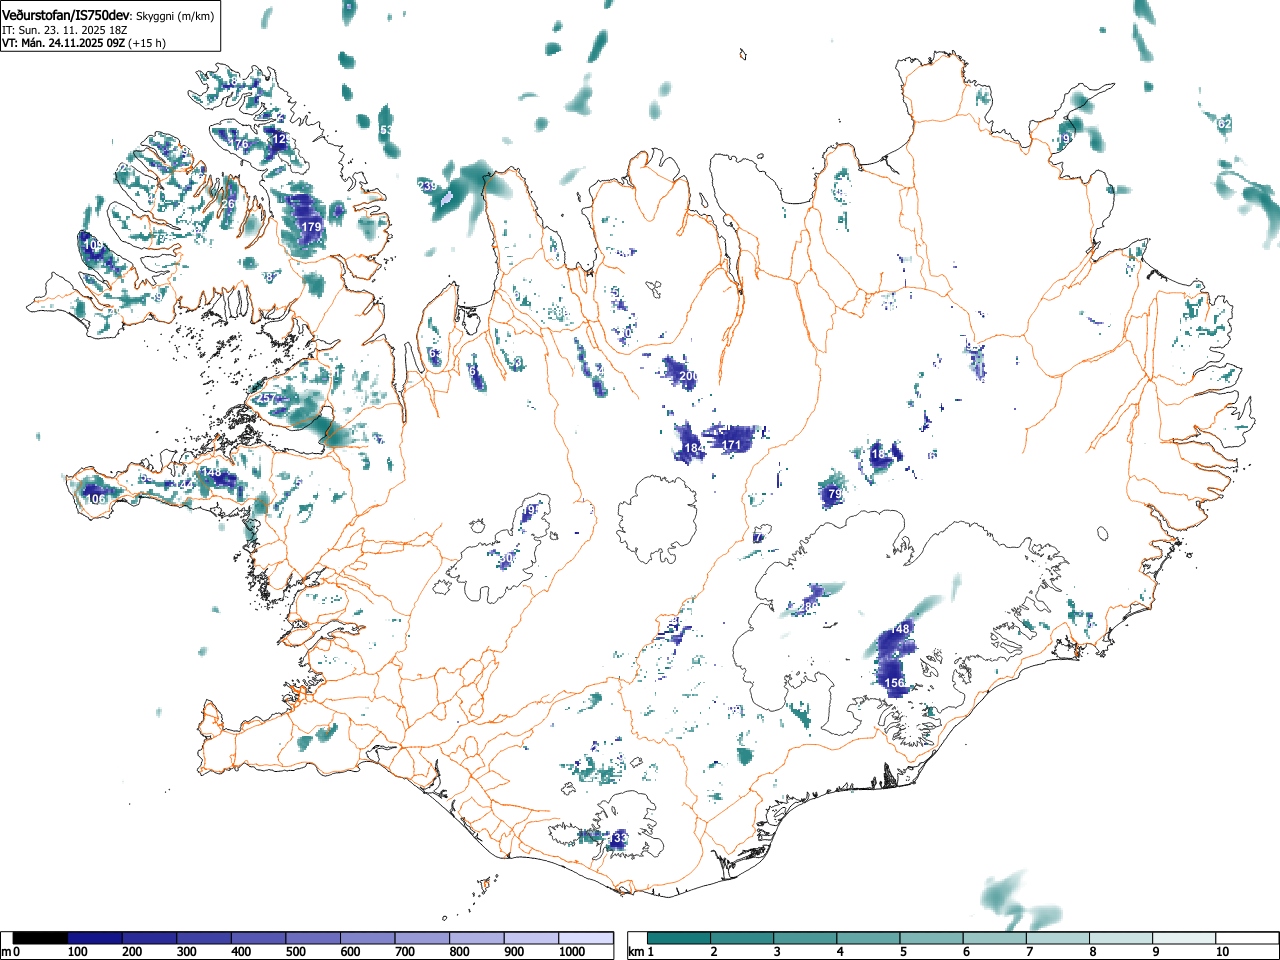1280x960 pixels.
Task: Select the dark teal 1–2 km legend segment
Action: (x=679, y=938)
